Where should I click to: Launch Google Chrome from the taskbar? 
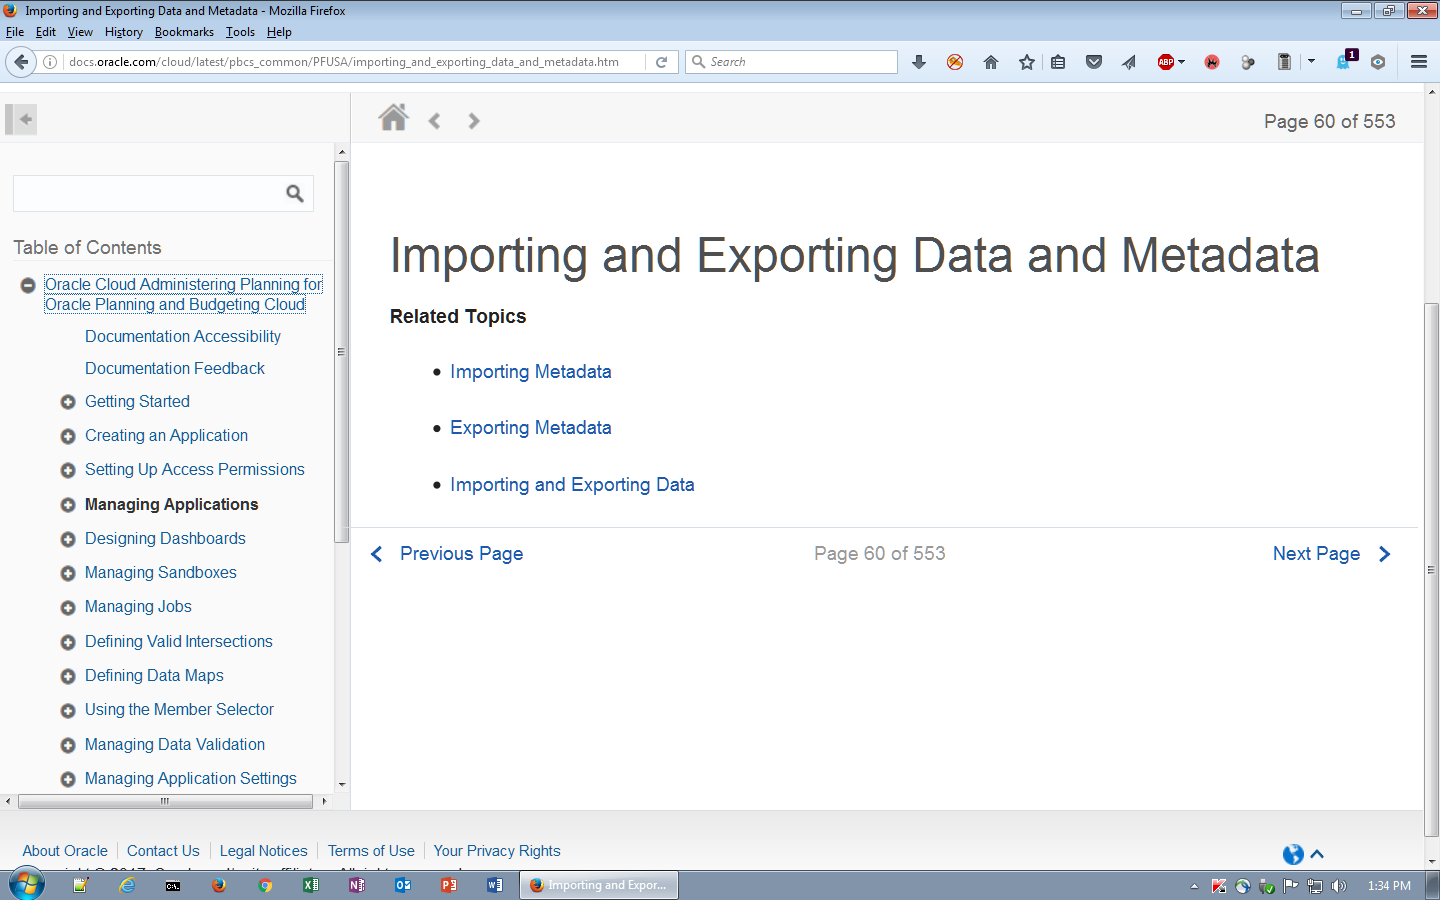click(265, 885)
